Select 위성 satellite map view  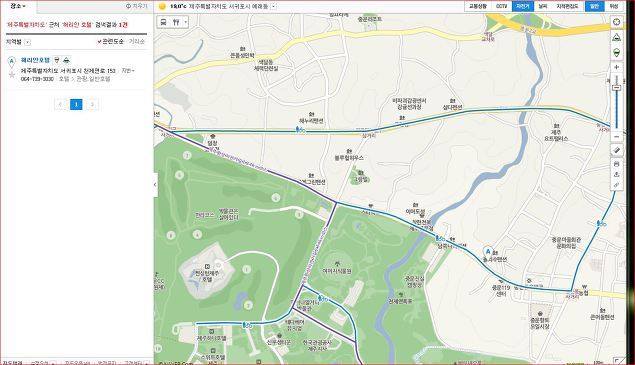tap(614, 6)
